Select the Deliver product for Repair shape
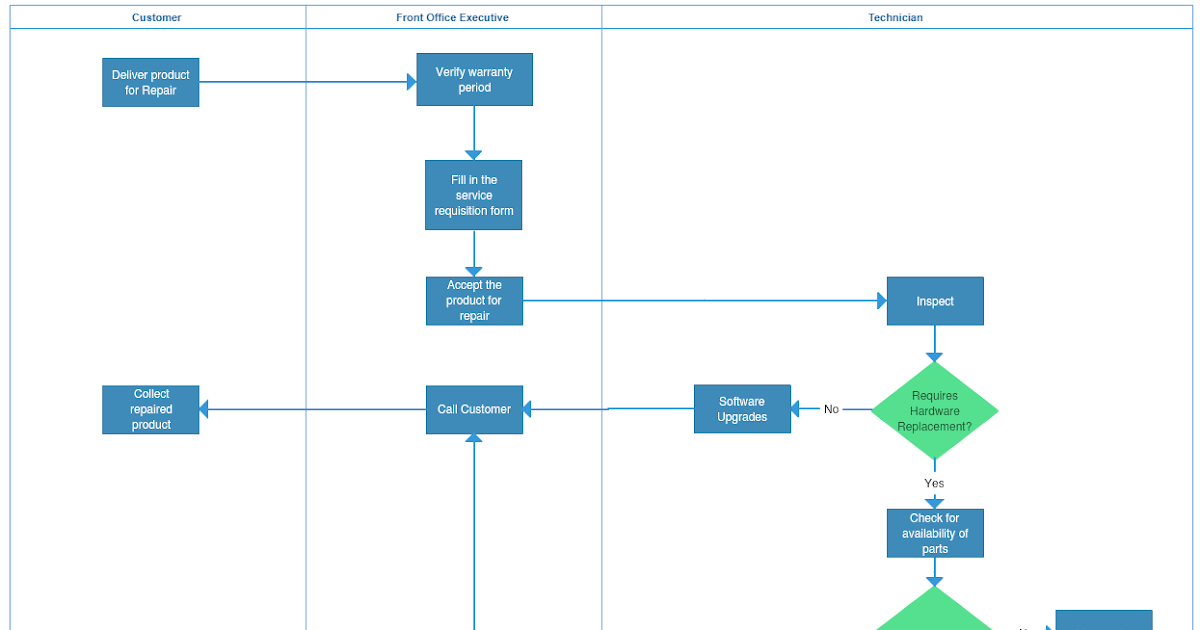This screenshot has width=1200, height=630. (x=150, y=82)
